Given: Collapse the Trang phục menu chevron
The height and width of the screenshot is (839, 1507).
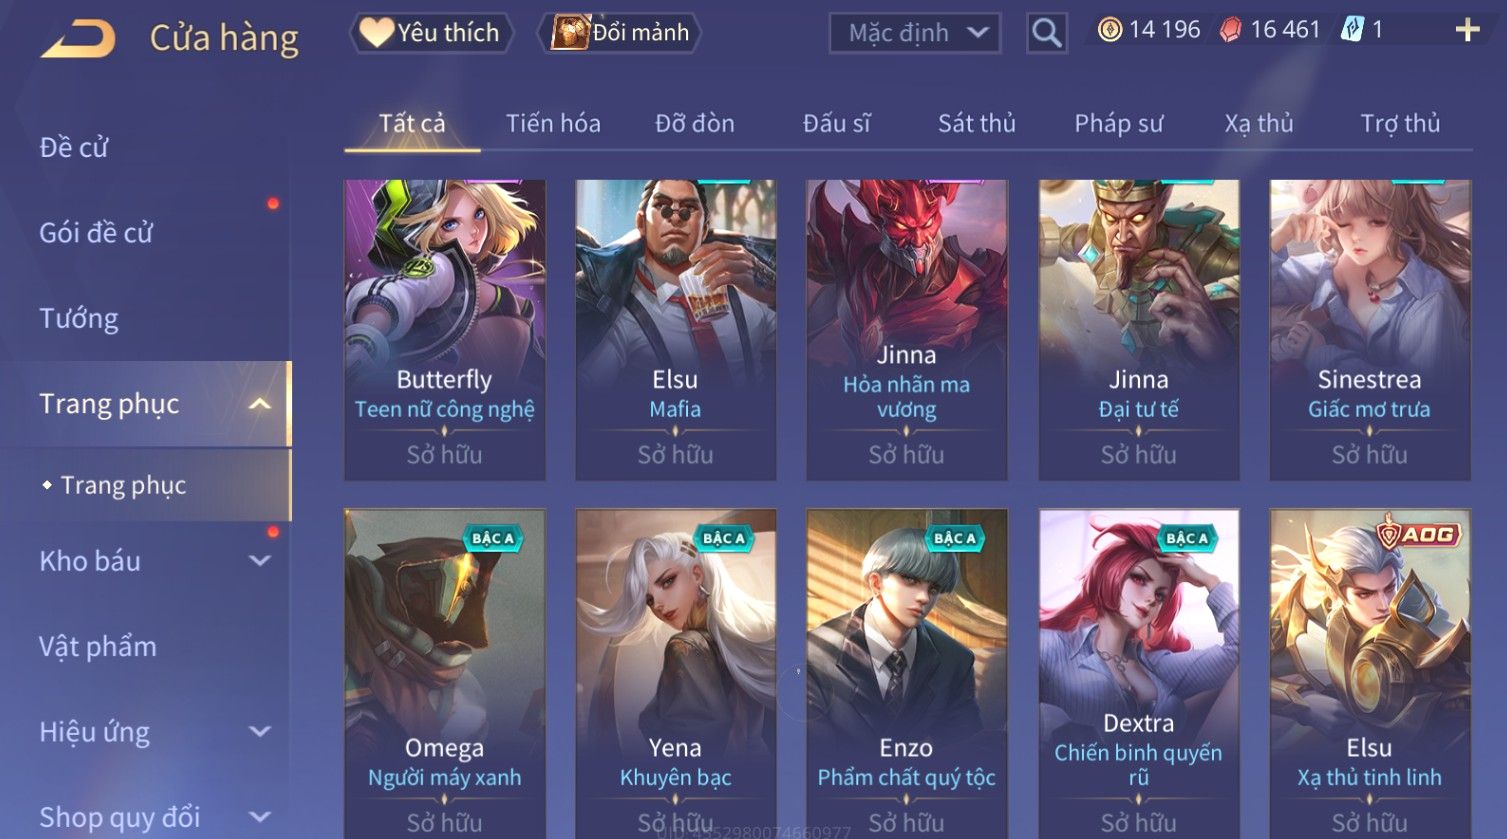Looking at the screenshot, I should pos(260,404).
